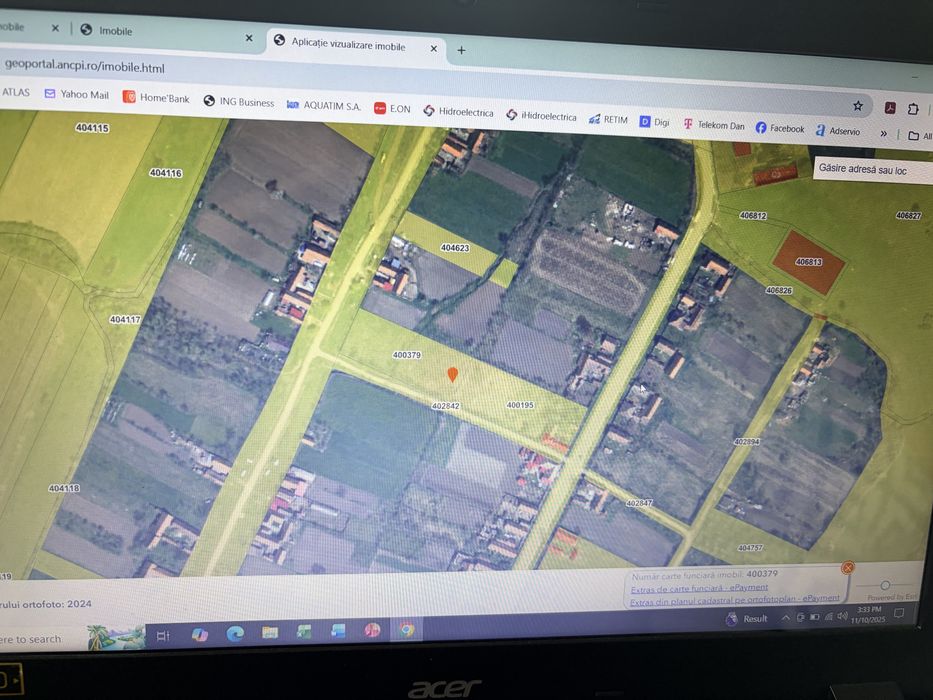
Task: Open the RETIM bookmark
Action: point(608,120)
